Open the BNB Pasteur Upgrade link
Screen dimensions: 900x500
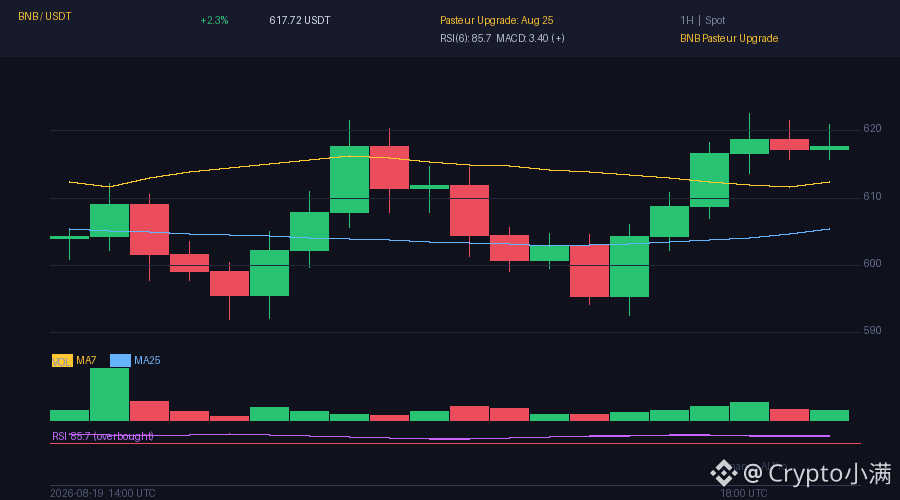729,38
